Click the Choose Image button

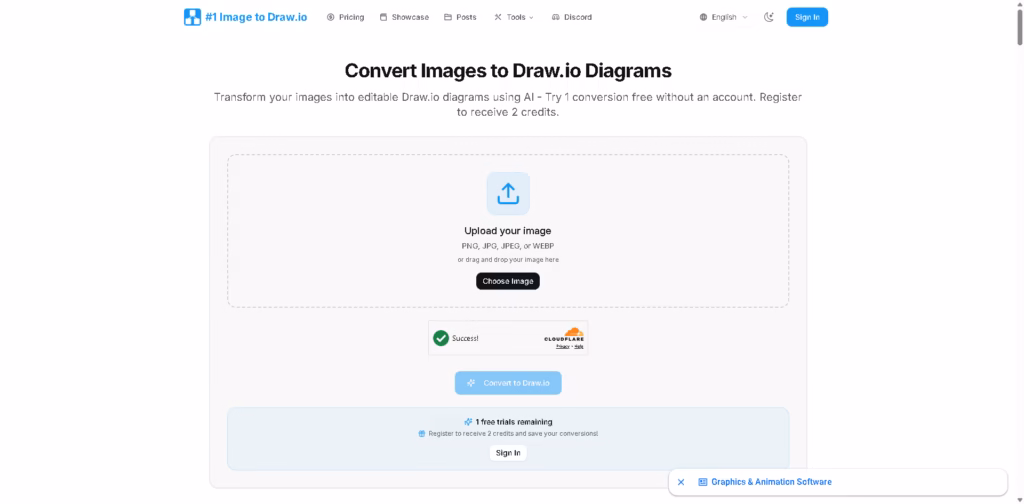click(508, 281)
